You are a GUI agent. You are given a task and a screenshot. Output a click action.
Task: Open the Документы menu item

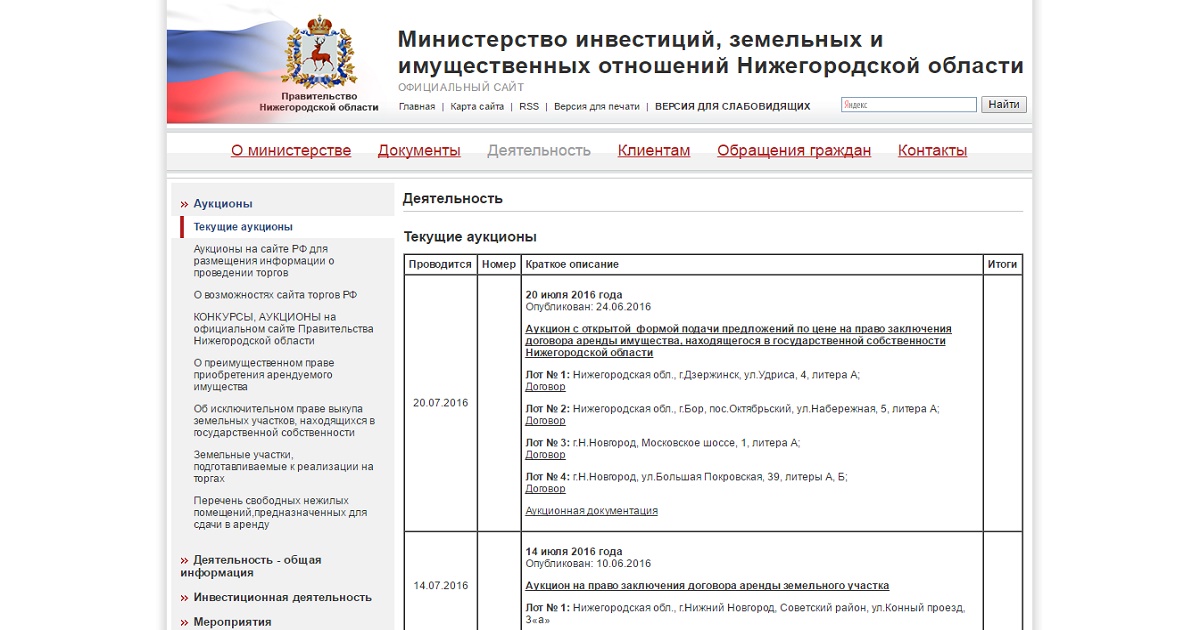419,151
